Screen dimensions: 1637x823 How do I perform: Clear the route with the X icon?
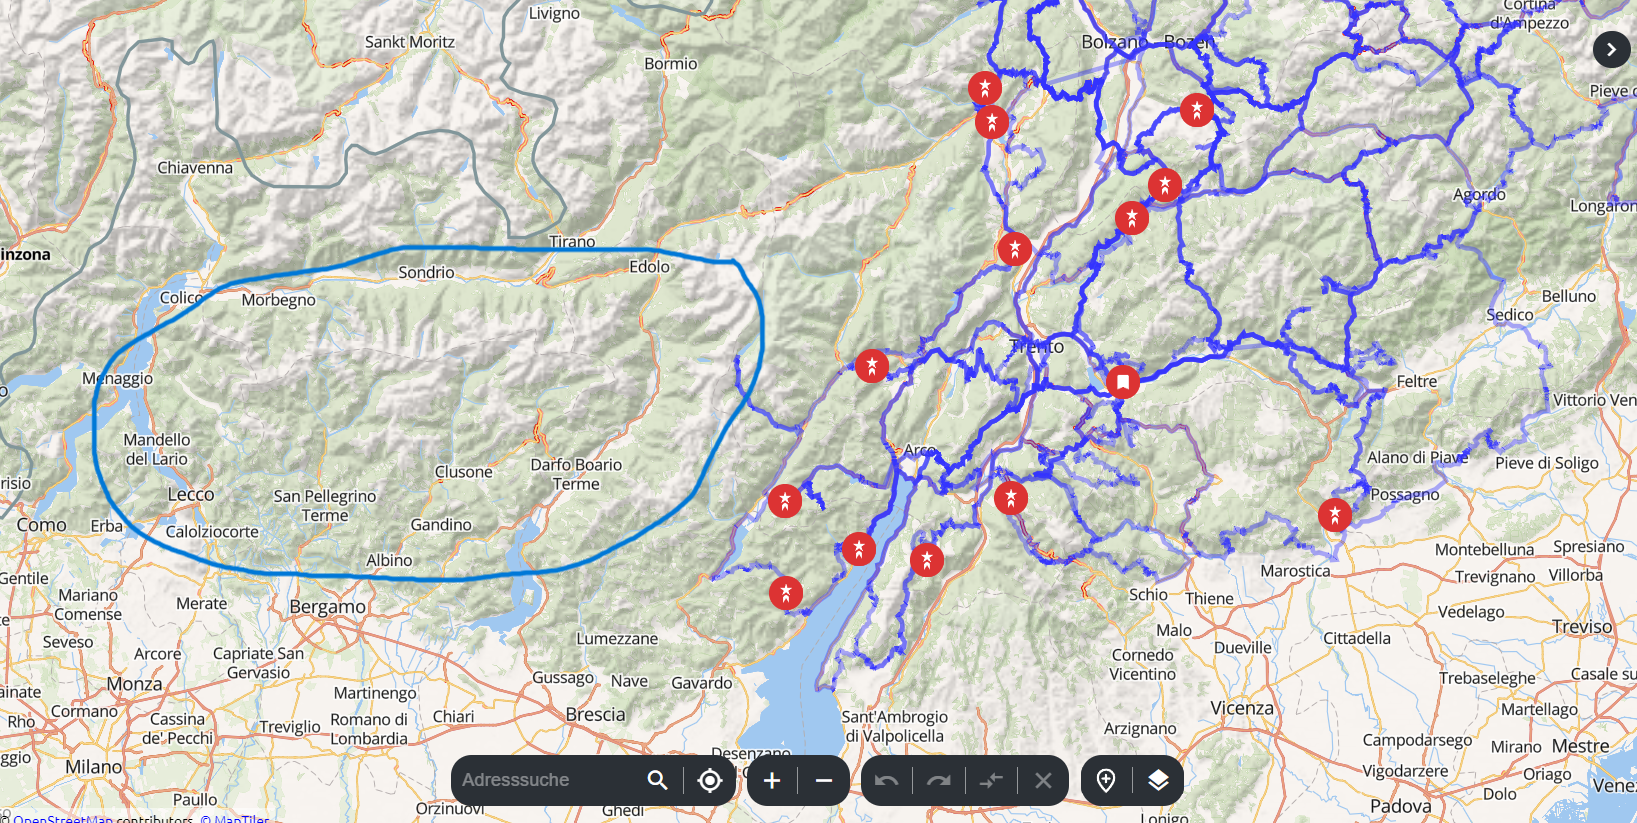tap(1043, 780)
